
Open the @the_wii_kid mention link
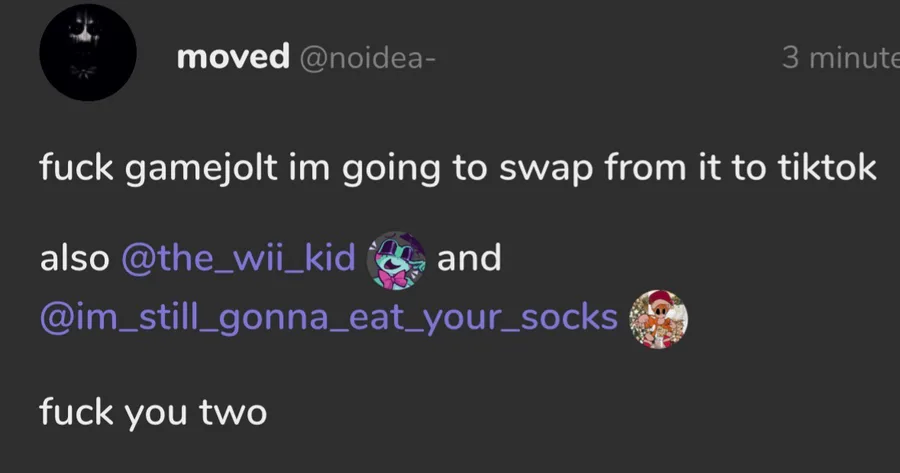click(238, 258)
